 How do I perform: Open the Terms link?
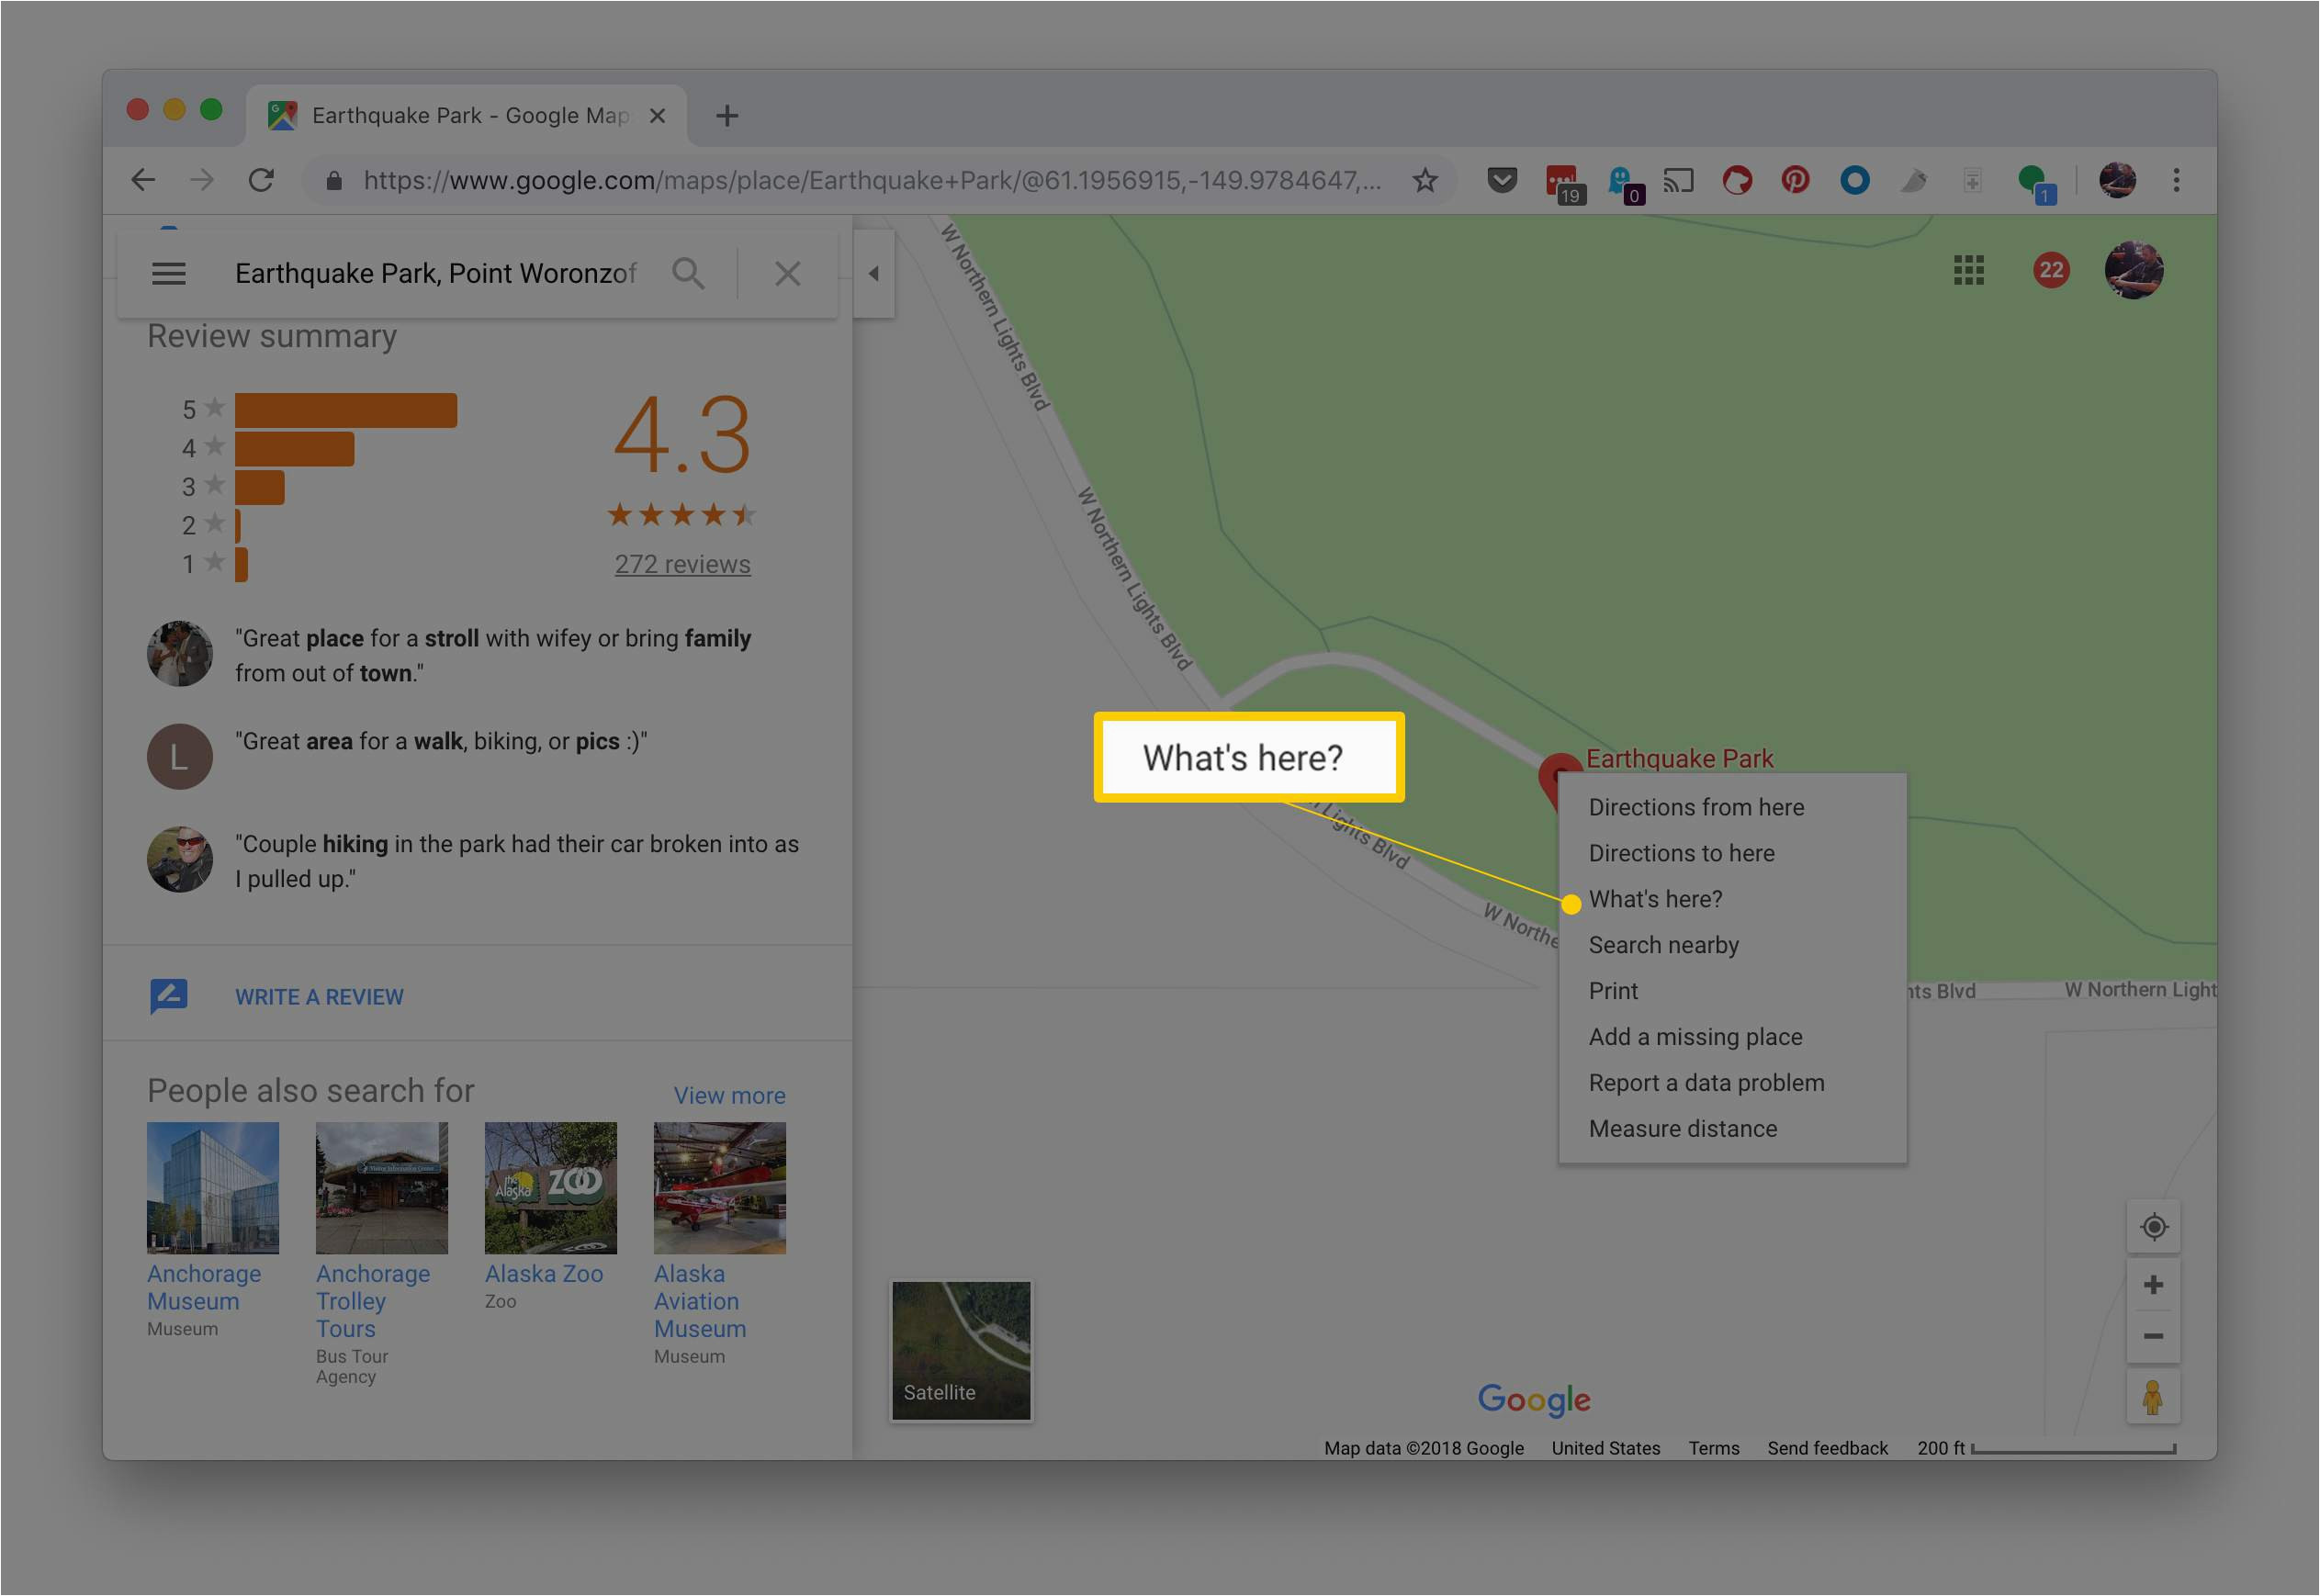(x=1713, y=1448)
